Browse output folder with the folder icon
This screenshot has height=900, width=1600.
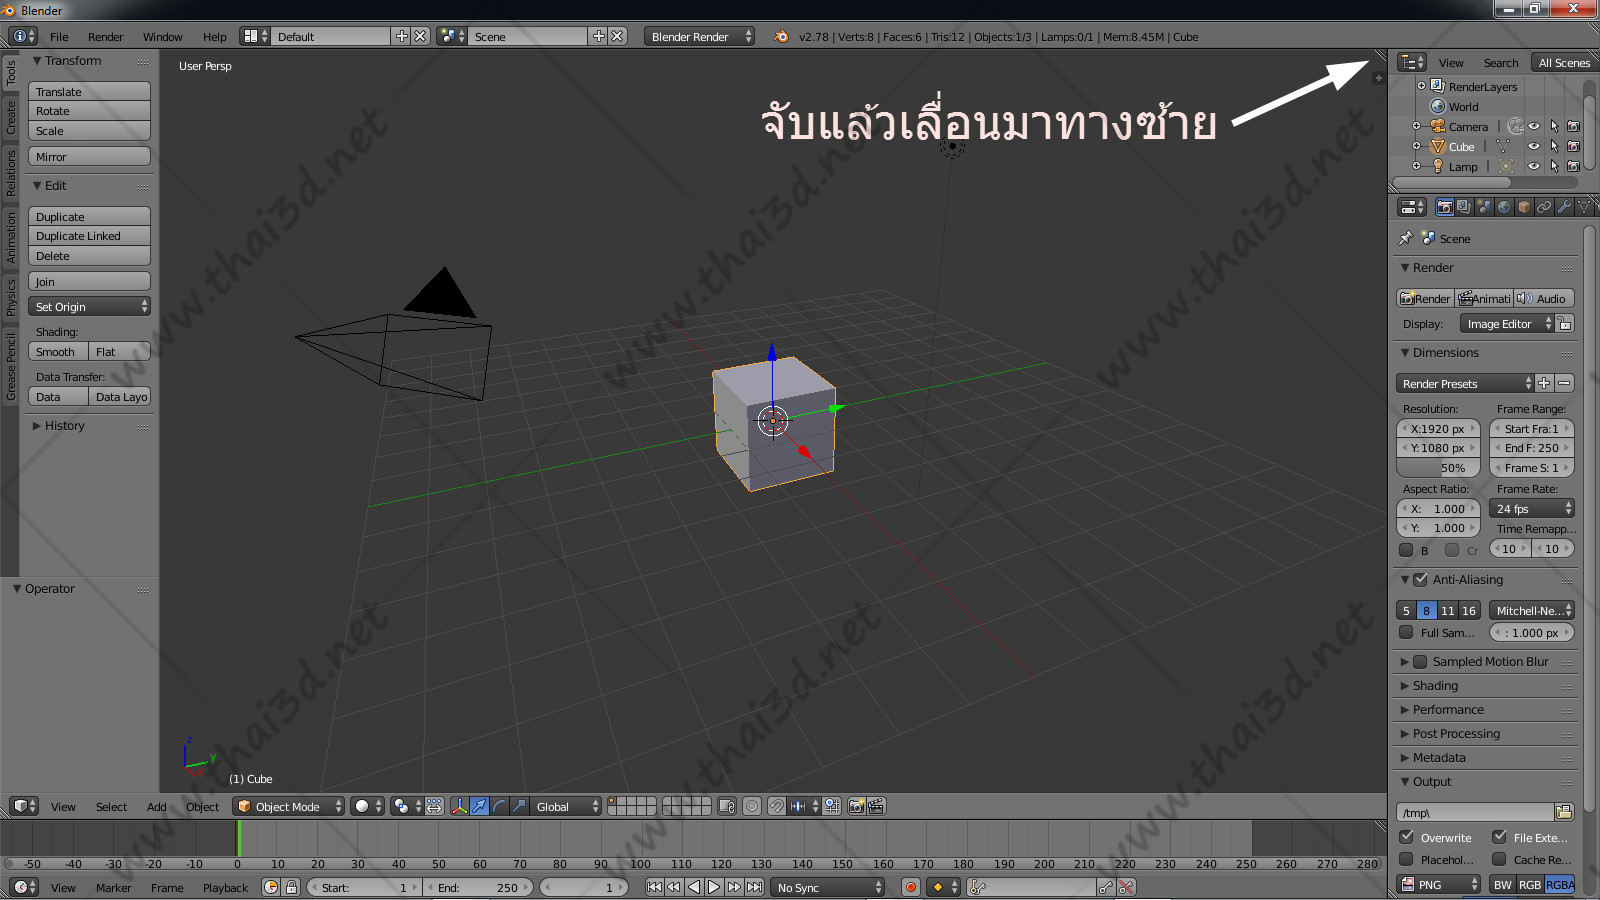1564,812
